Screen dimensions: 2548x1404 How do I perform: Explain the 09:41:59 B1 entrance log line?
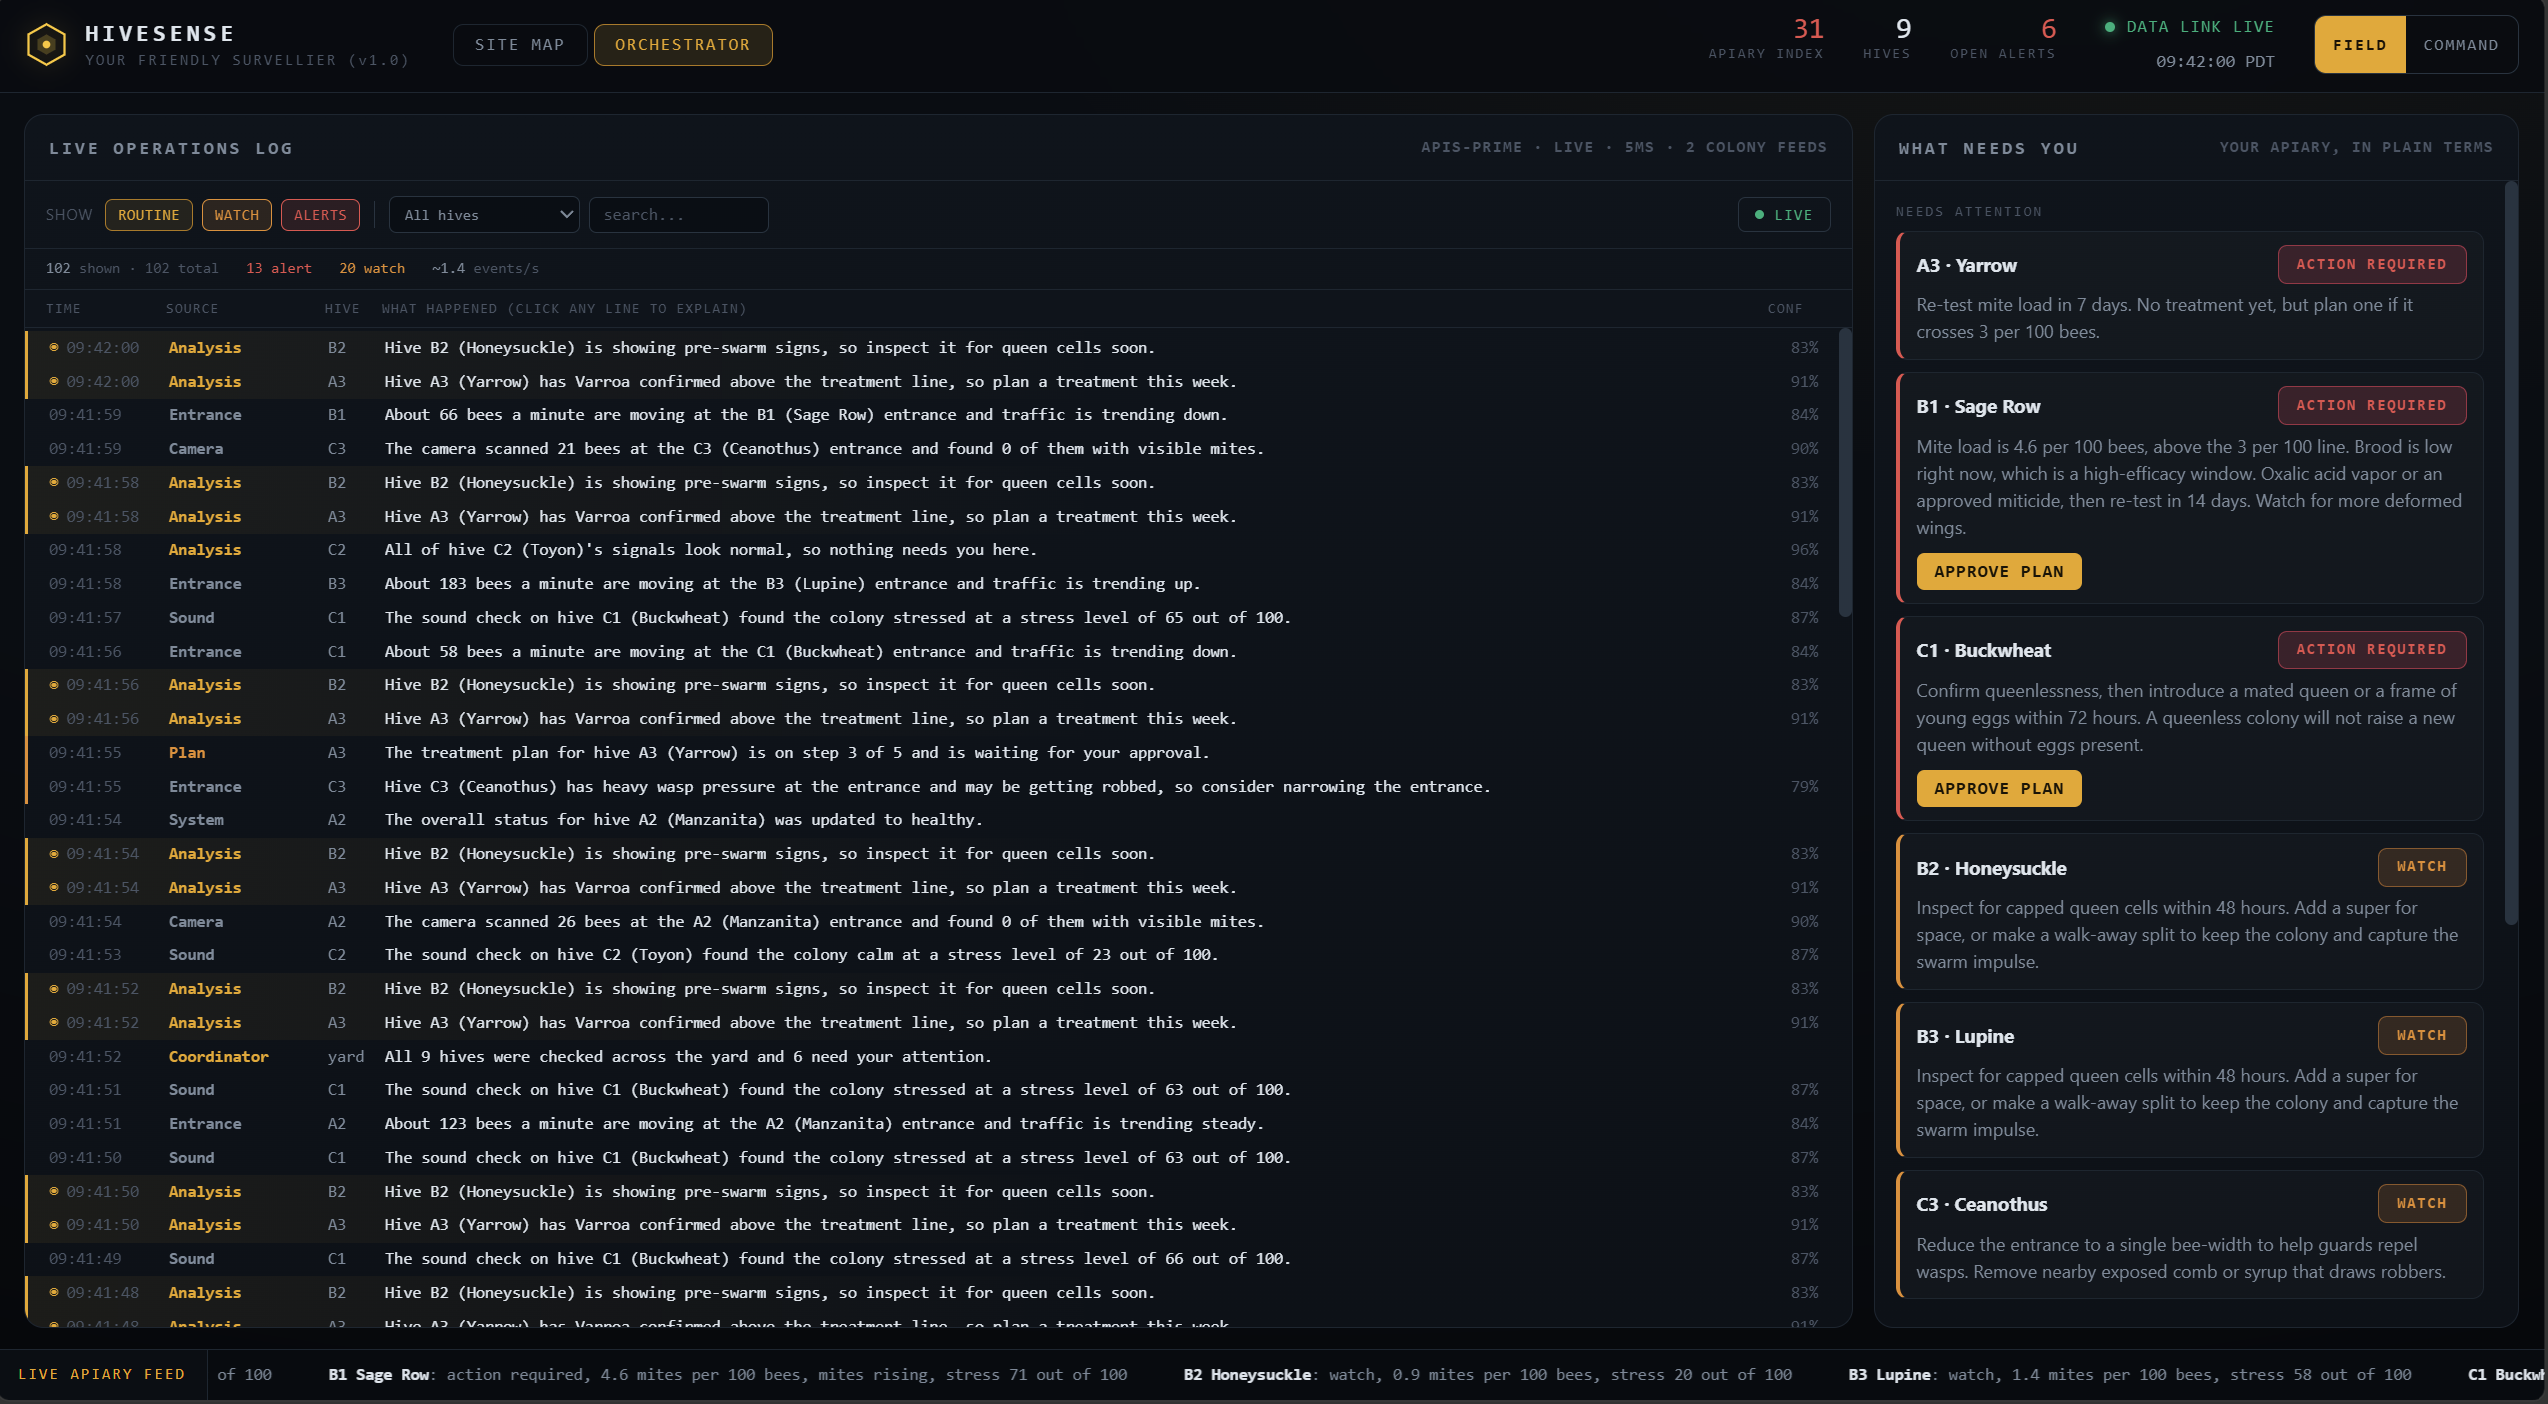tap(932, 415)
